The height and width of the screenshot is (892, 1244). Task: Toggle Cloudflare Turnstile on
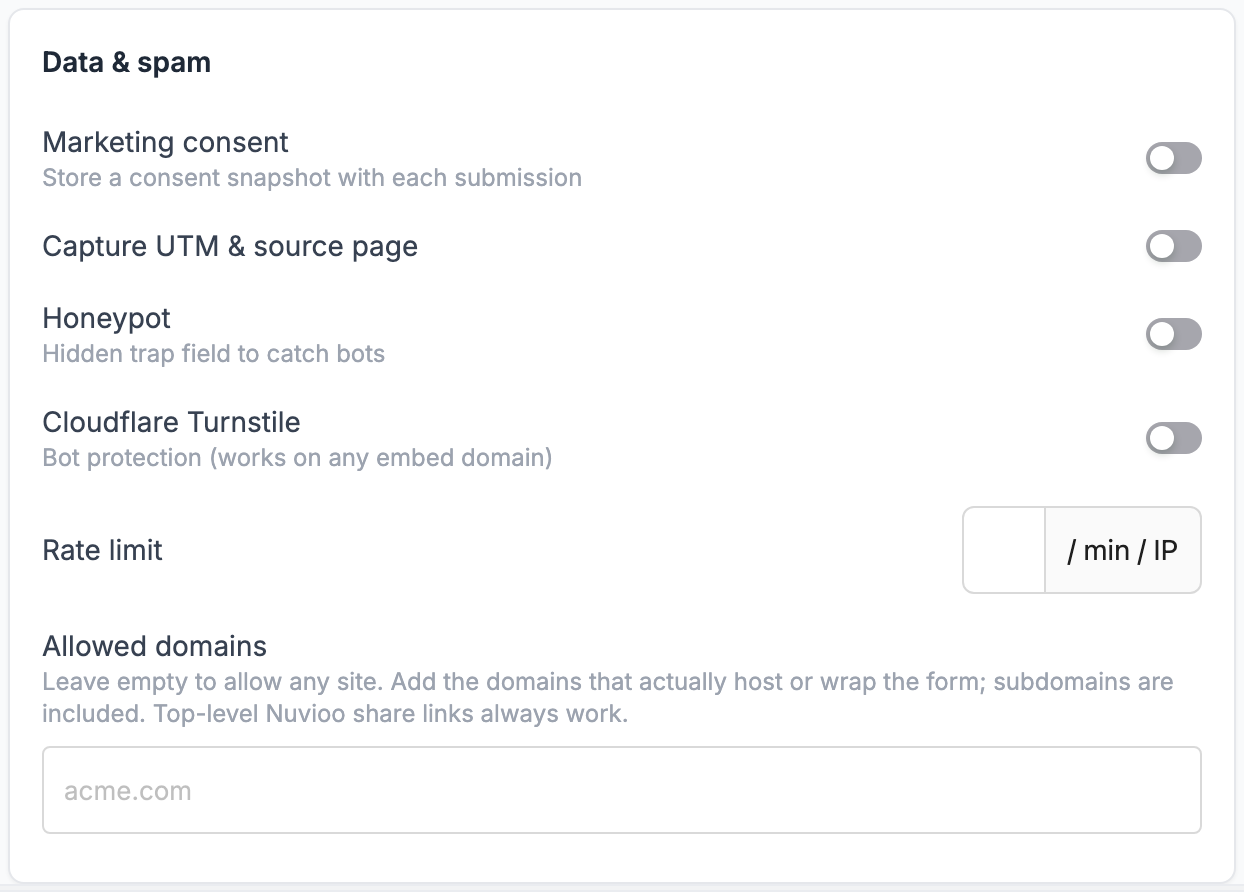pyautogui.click(x=1173, y=438)
